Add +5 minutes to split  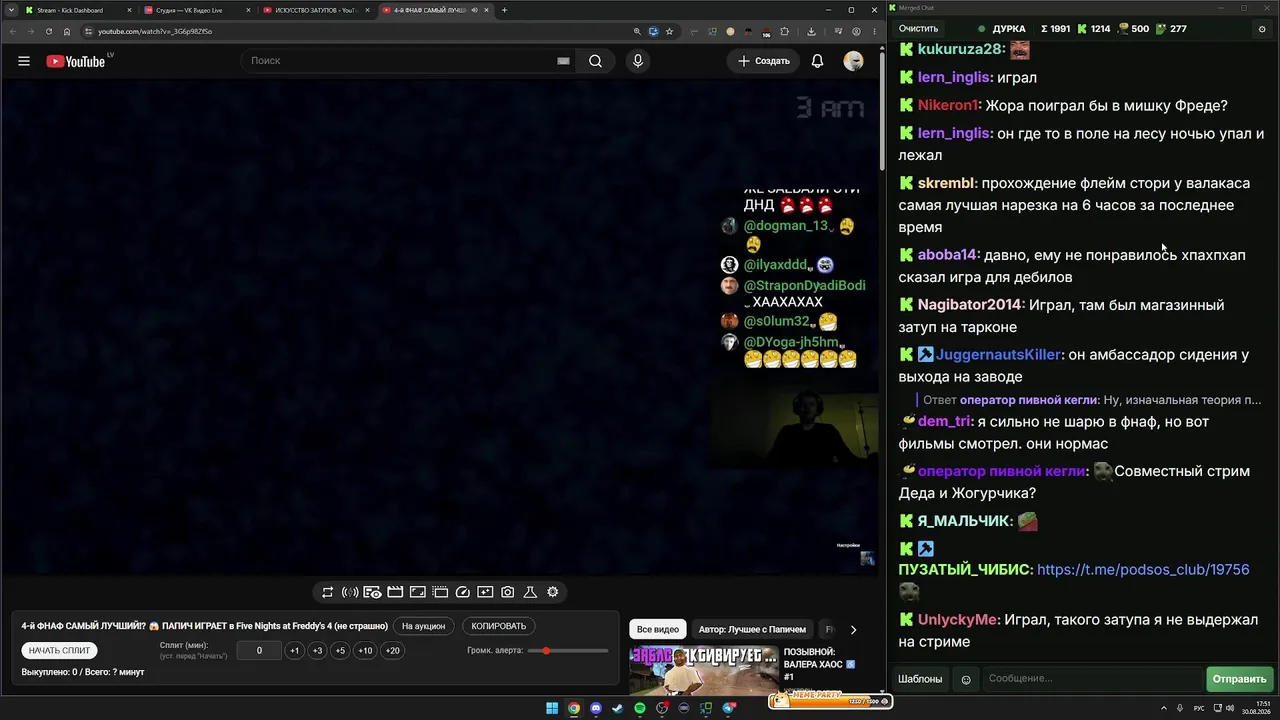[x=340, y=651]
